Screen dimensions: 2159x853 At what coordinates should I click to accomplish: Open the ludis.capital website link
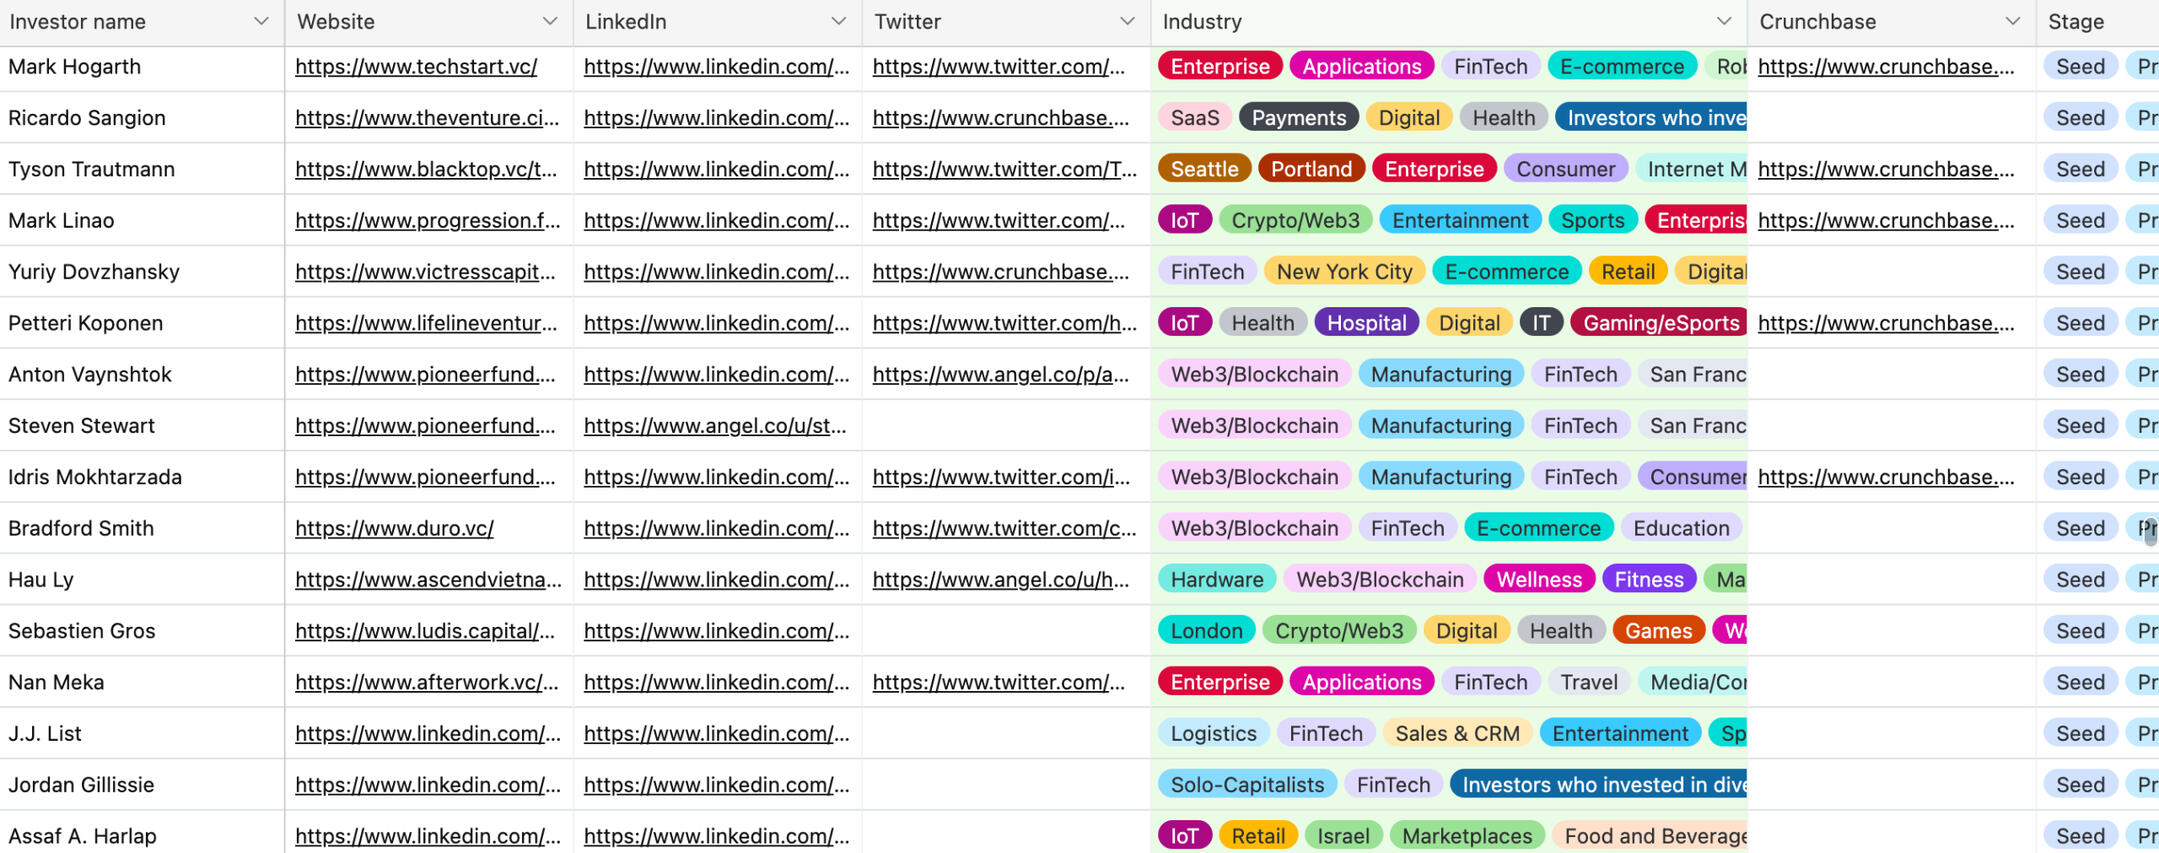(x=425, y=631)
